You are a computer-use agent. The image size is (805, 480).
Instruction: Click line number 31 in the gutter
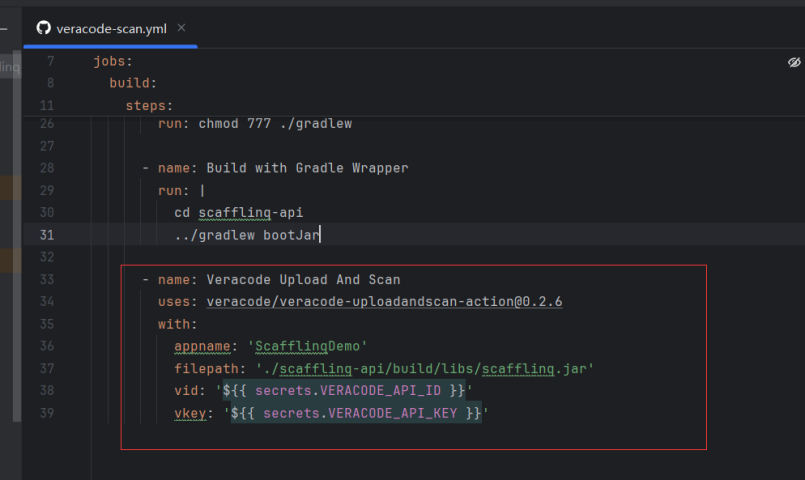click(x=47, y=235)
